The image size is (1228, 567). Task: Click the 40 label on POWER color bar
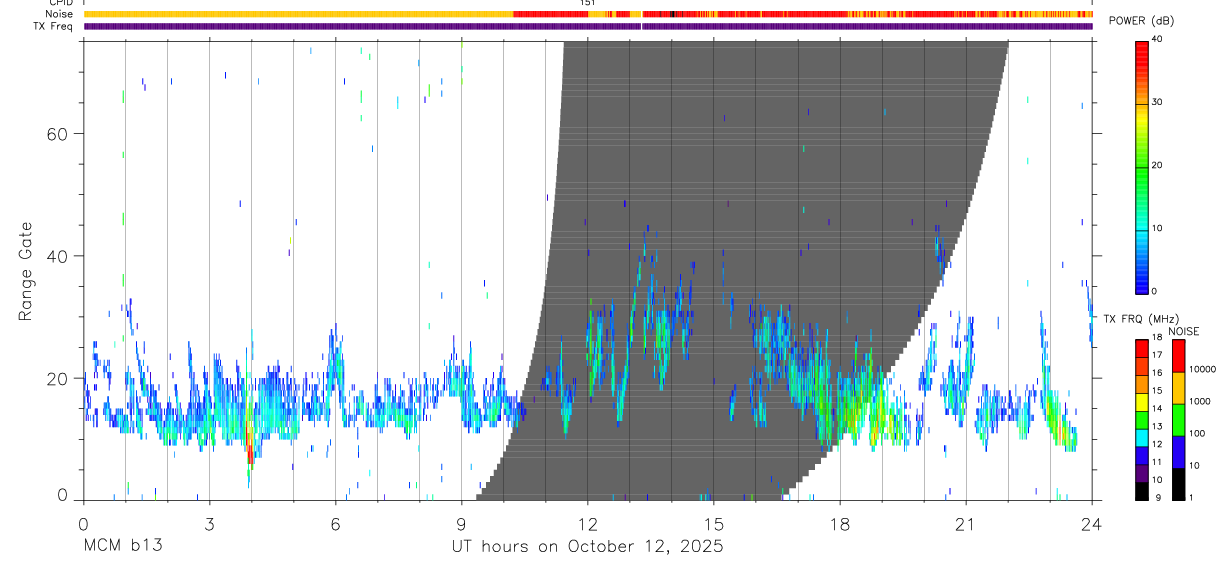(x=1157, y=40)
